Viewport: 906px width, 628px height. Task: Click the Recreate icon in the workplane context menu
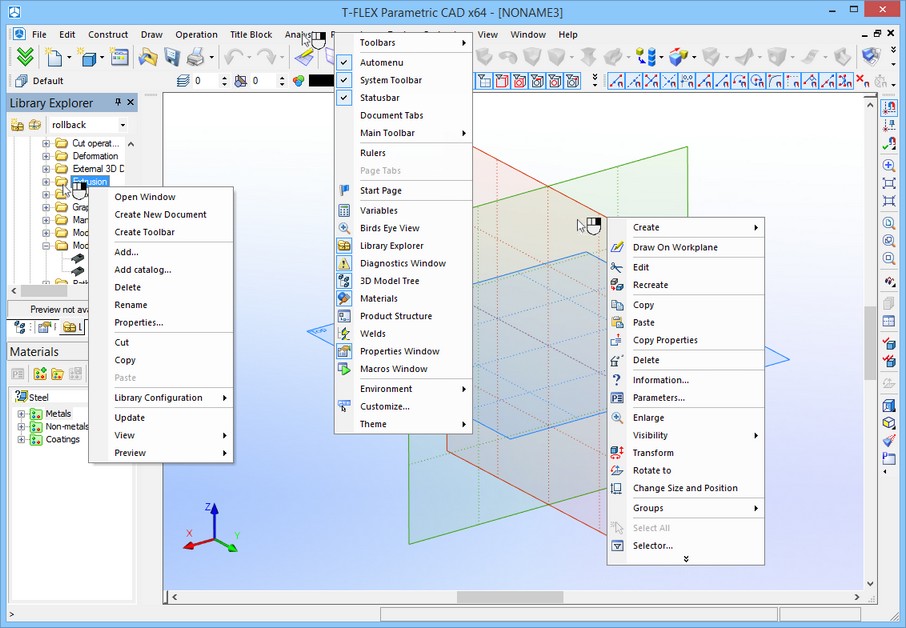pyautogui.click(x=617, y=285)
